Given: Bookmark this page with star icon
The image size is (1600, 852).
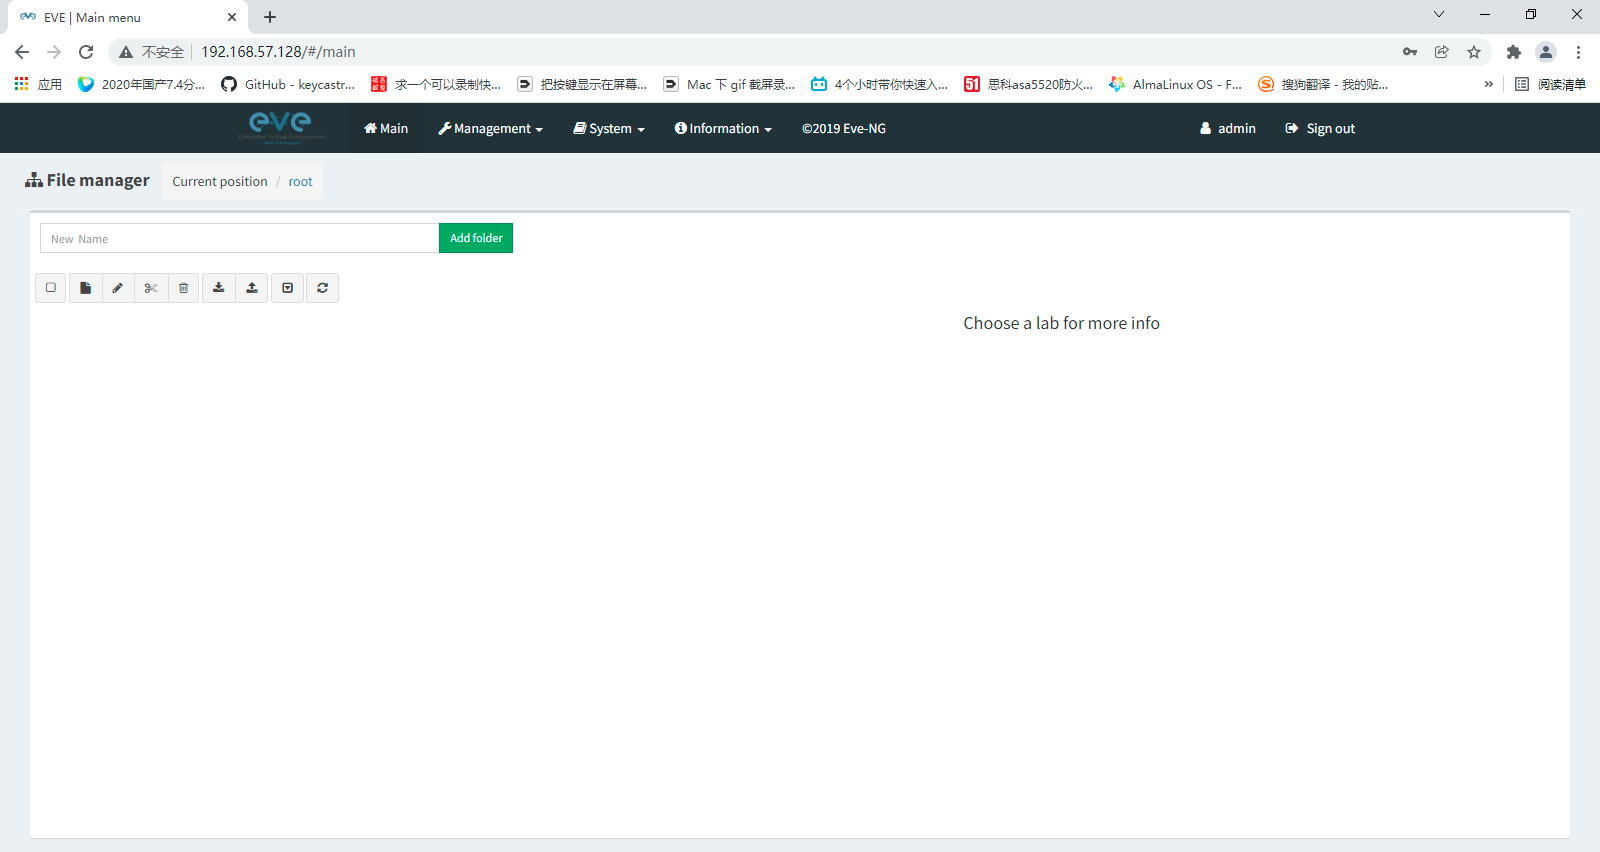Looking at the screenshot, I should [1474, 52].
